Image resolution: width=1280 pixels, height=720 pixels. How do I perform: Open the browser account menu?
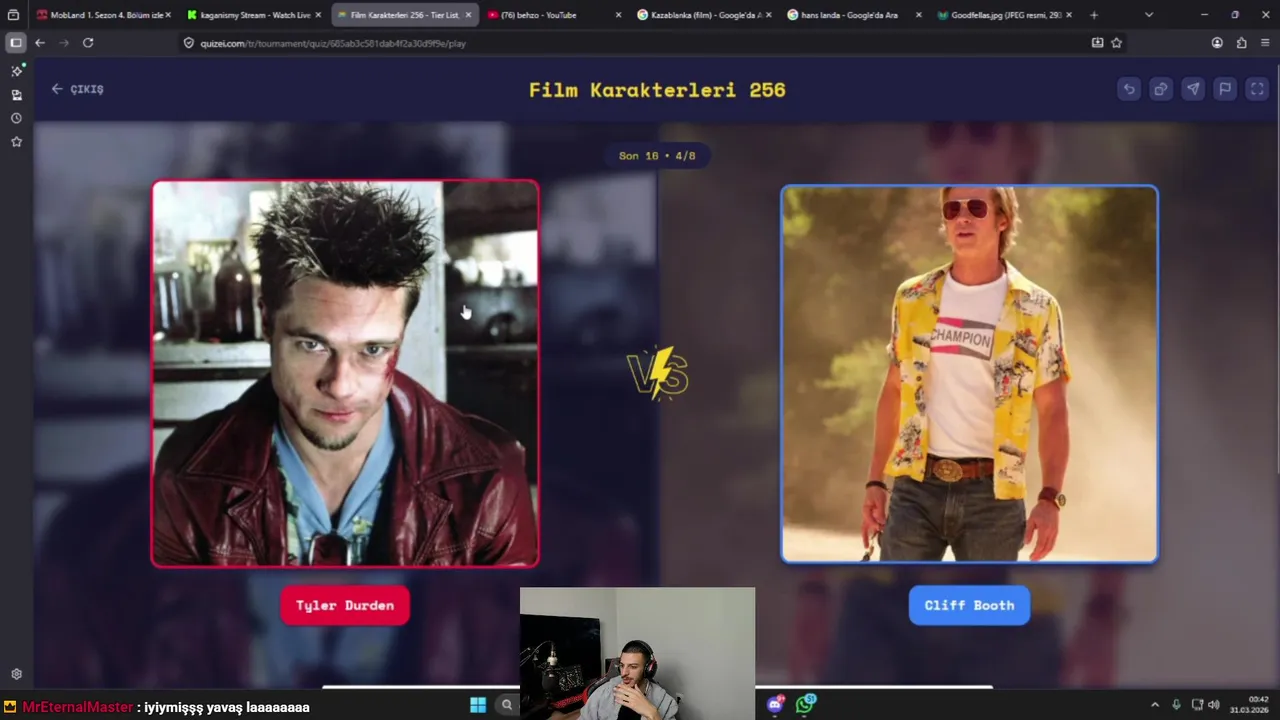[x=1217, y=43]
